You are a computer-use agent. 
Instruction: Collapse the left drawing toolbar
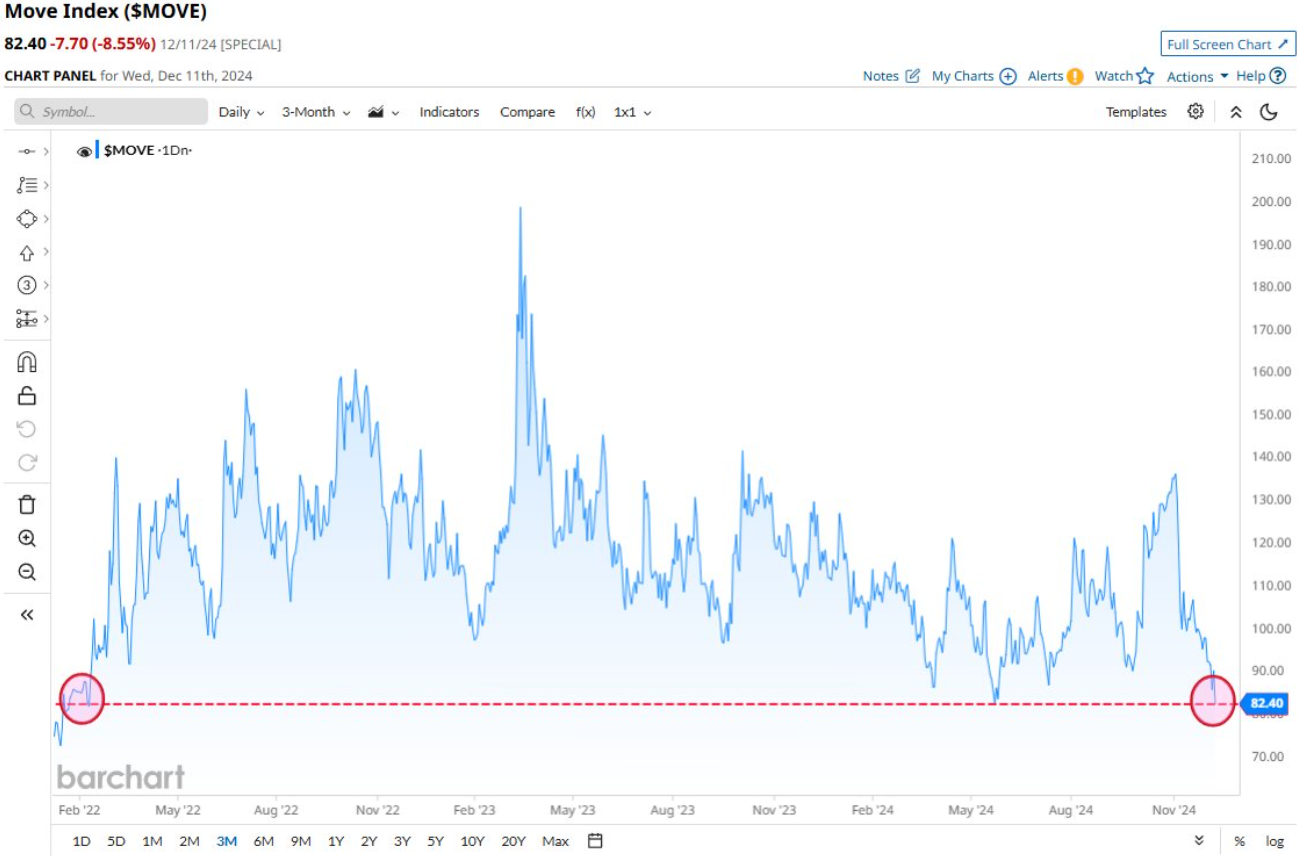click(27, 615)
